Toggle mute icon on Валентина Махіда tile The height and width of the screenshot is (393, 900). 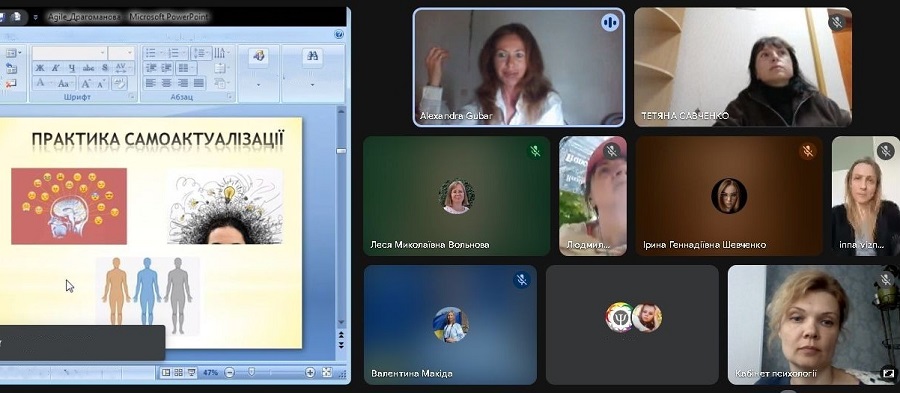tap(521, 279)
